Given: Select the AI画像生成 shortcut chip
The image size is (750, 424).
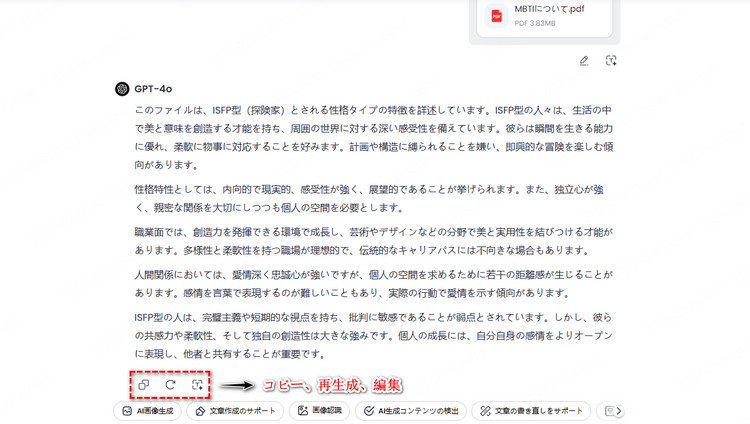Looking at the screenshot, I should 147,411.
